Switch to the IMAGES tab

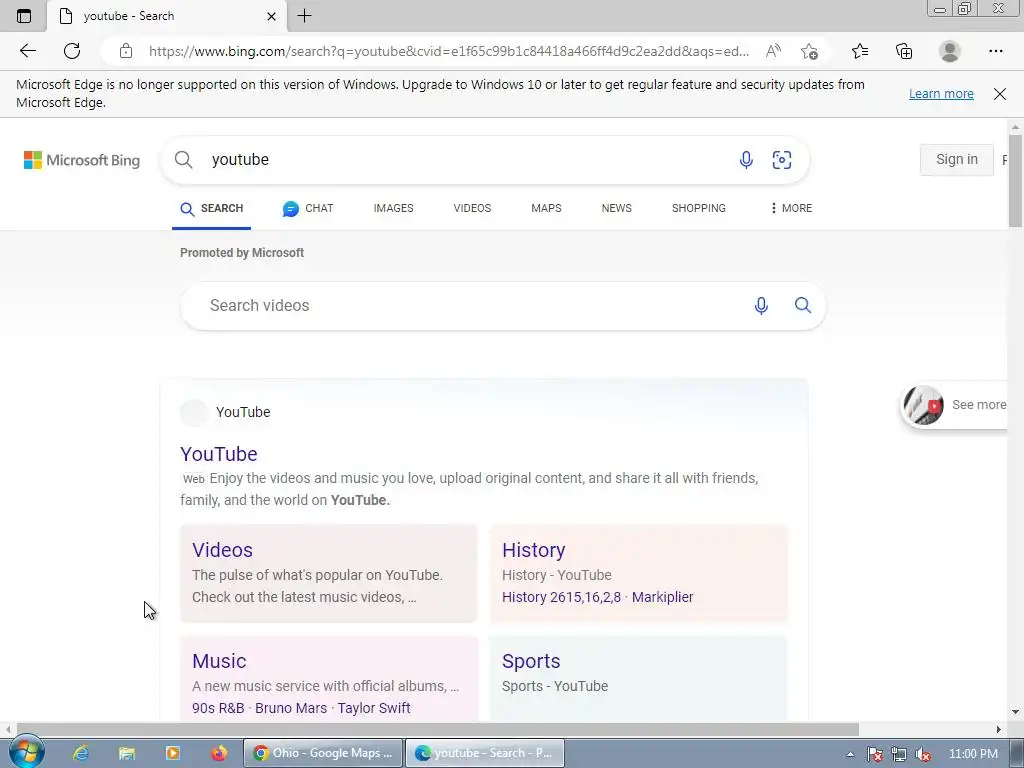point(393,208)
